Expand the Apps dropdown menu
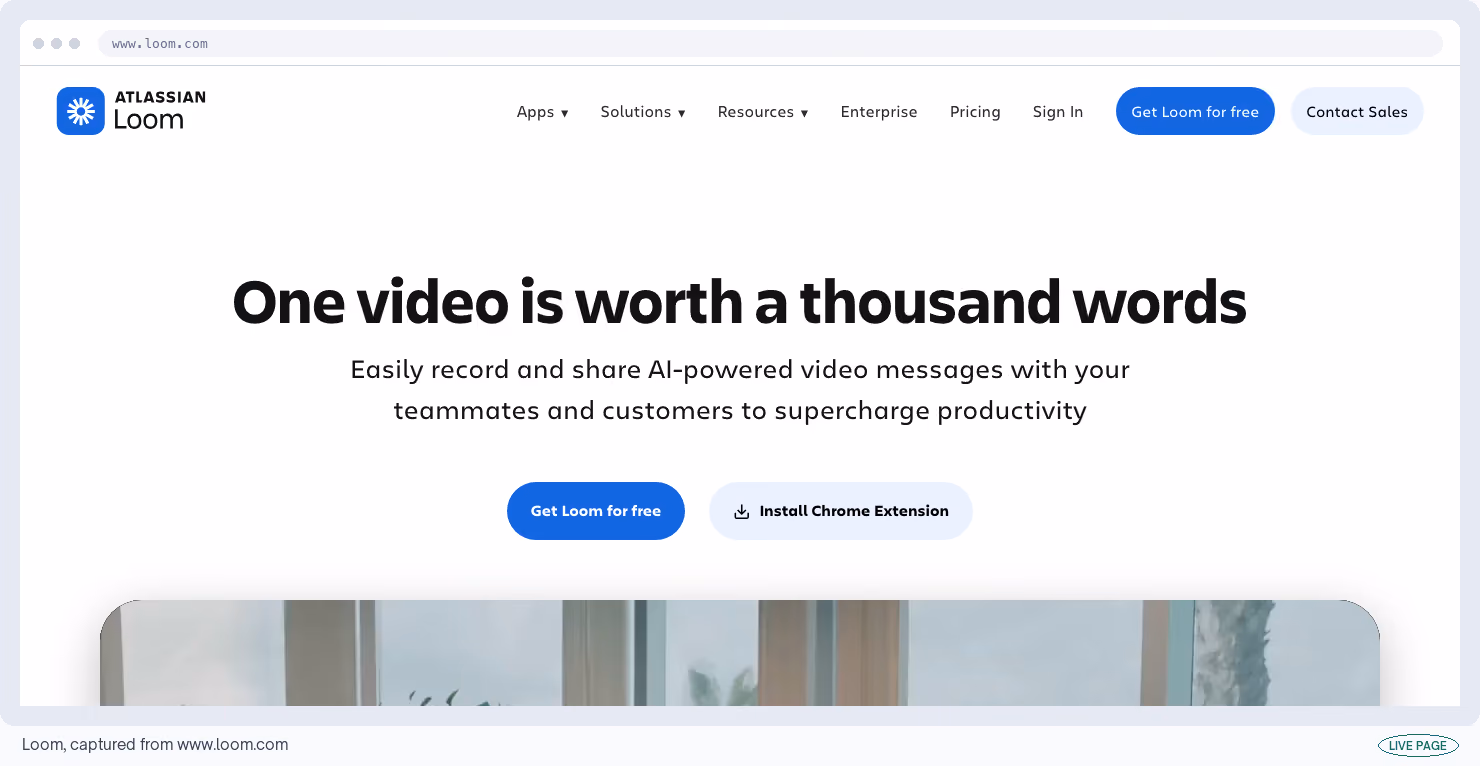1480x766 pixels. (543, 112)
